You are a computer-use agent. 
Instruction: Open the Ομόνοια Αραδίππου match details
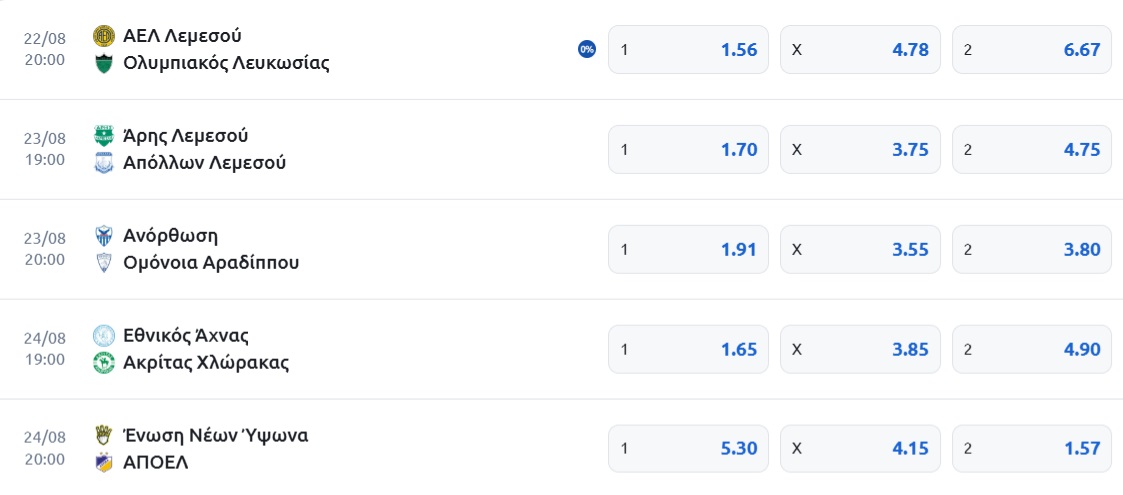pyautogui.click(x=211, y=263)
